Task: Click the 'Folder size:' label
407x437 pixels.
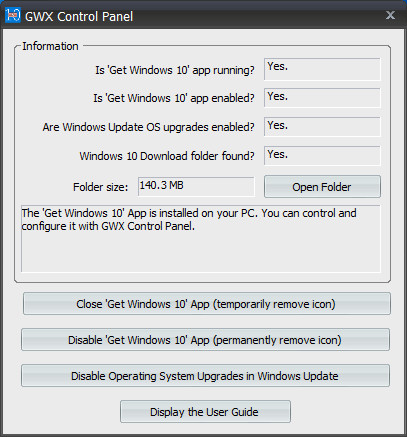Action: point(100,187)
